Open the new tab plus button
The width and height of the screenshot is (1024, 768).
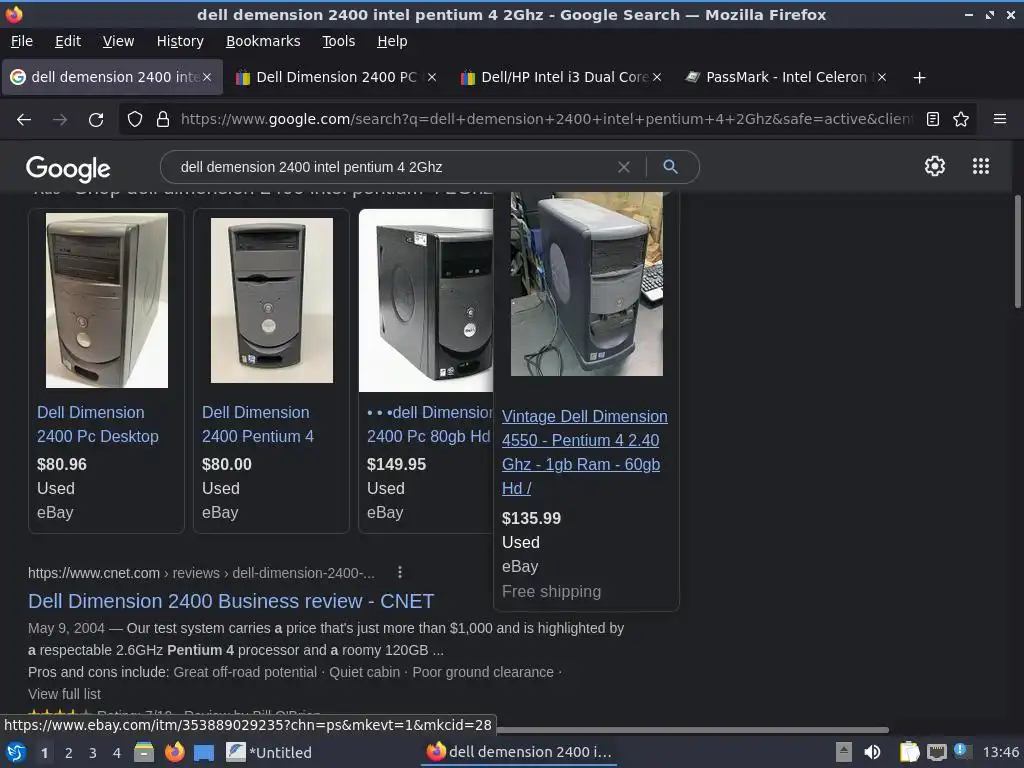click(x=919, y=78)
